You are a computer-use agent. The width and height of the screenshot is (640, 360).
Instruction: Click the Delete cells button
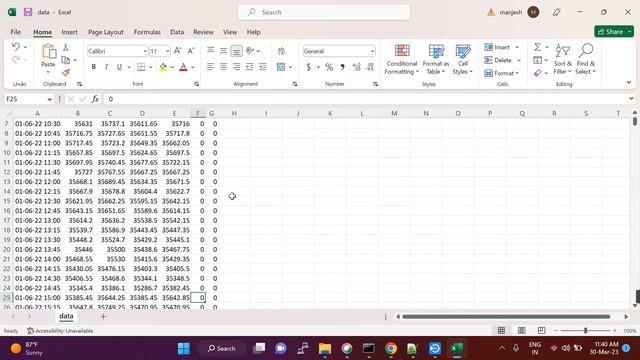coord(498,60)
